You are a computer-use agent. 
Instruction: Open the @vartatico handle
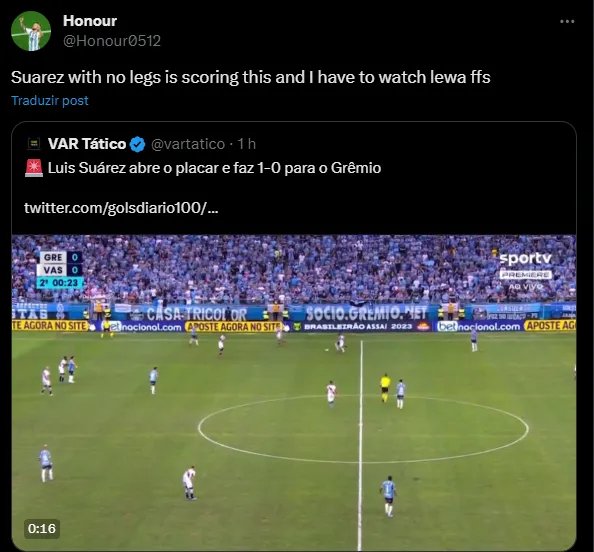tap(188, 144)
